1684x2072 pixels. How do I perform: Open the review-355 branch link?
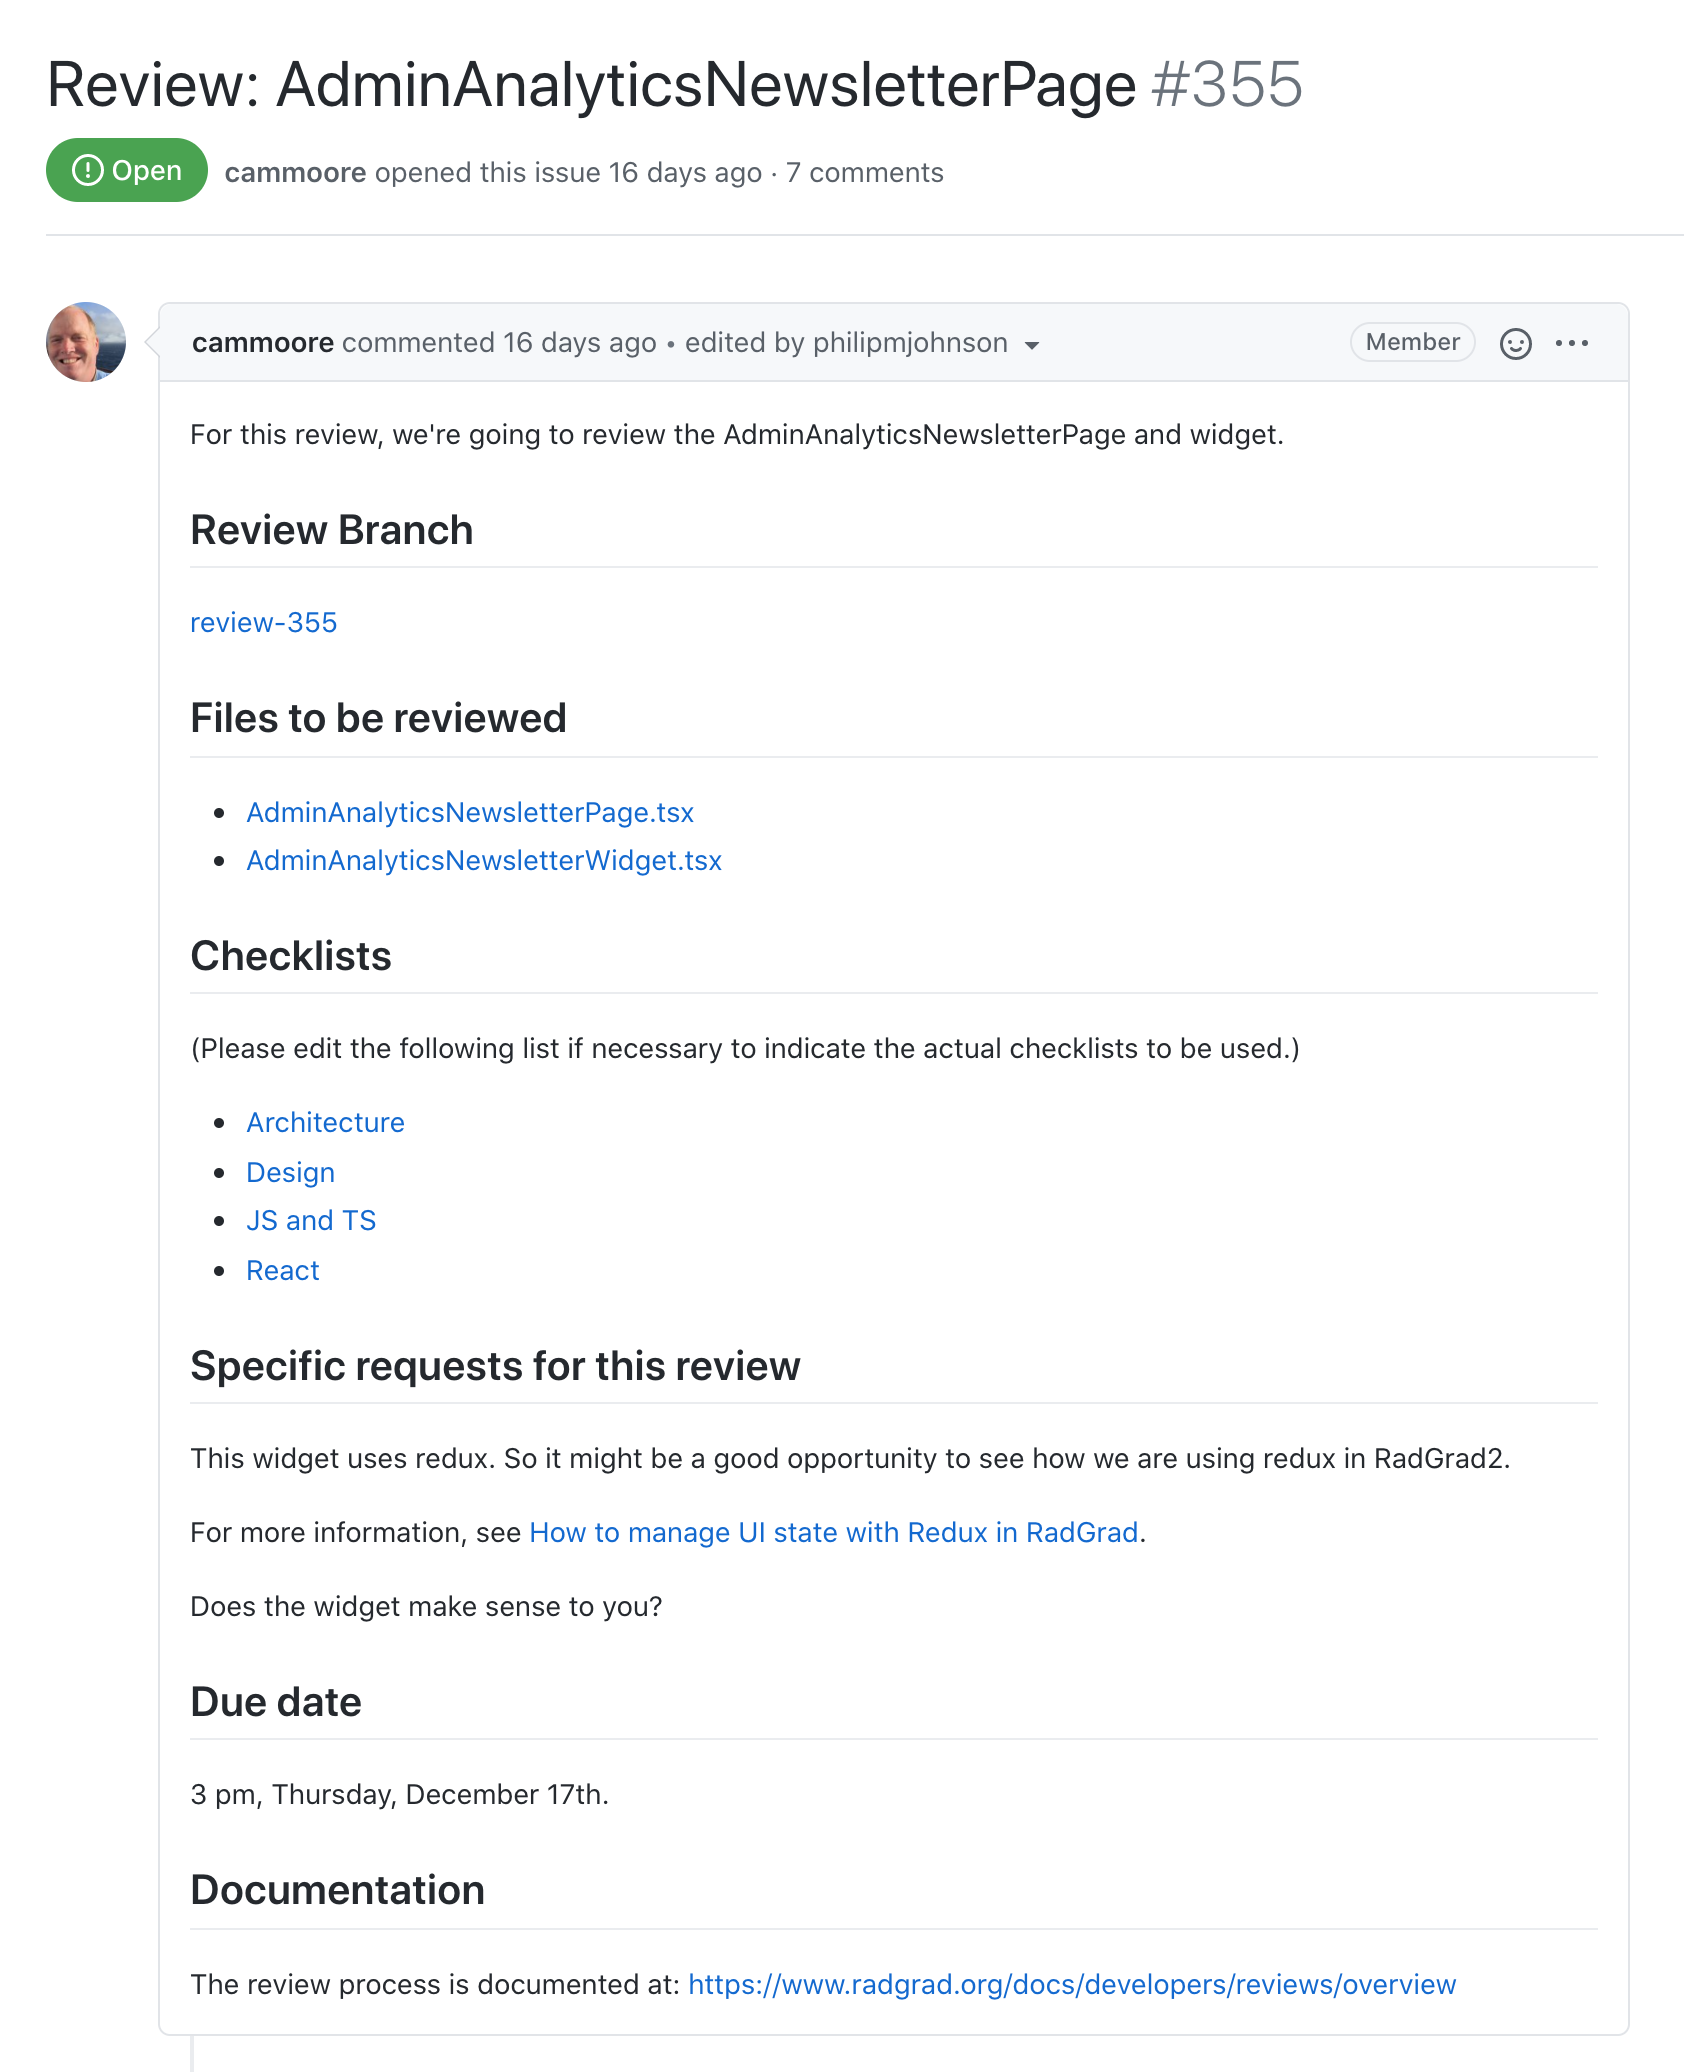coord(264,622)
